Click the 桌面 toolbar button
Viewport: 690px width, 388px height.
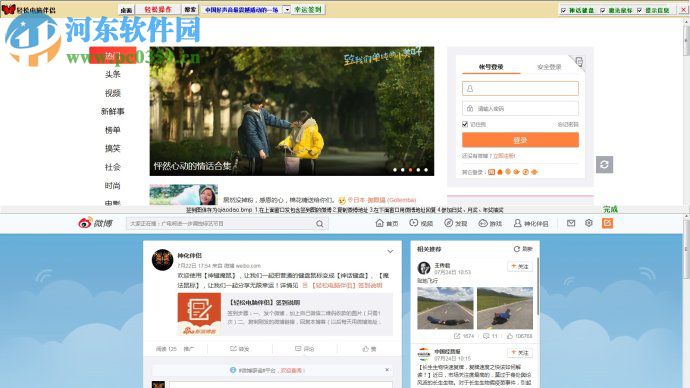pyautogui.click(x=126, y=10)
